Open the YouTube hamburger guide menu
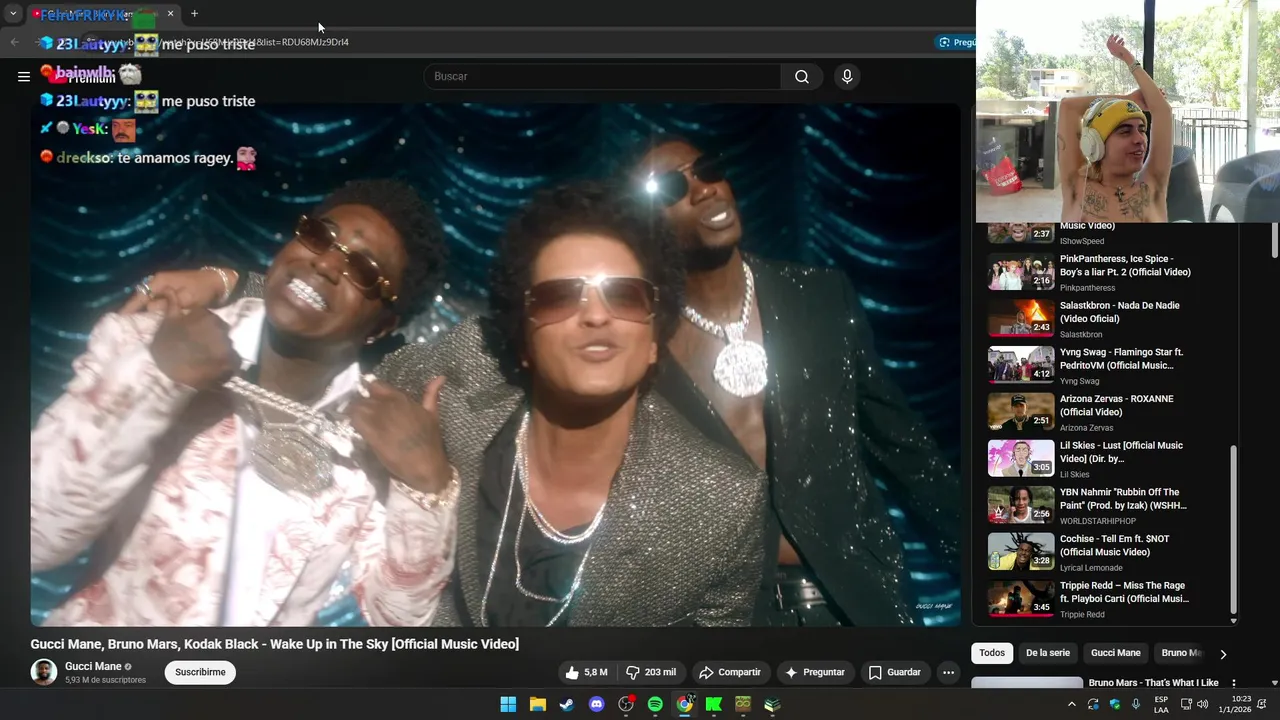 point(24,76)
